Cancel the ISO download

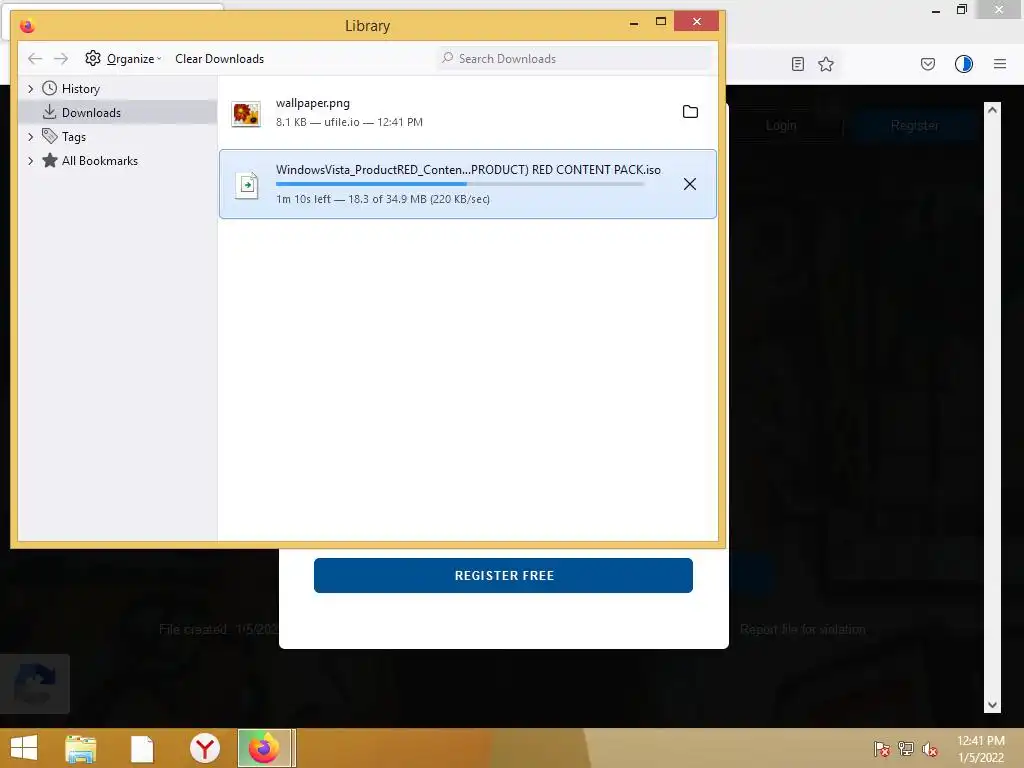point(690,184)
